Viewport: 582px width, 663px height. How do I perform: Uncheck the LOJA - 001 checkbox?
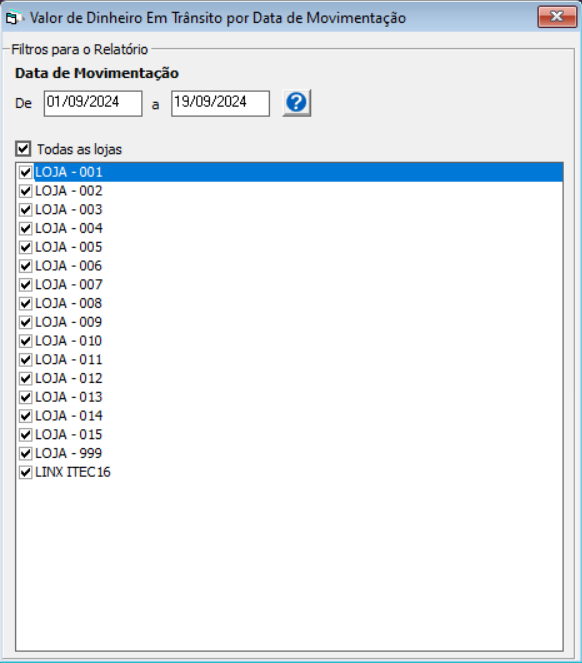tap(25, 172)
